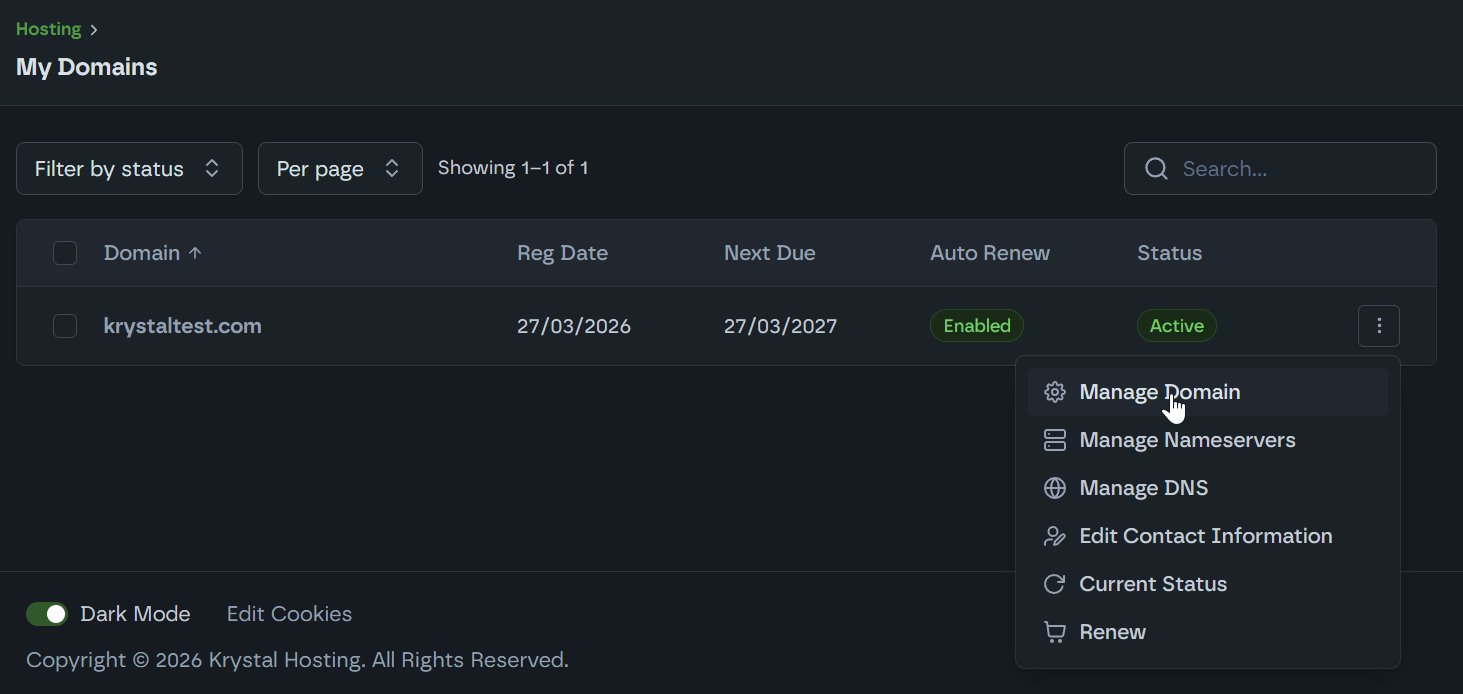Click the globe icon beside Manage DNS

(x=1054, y=488)
